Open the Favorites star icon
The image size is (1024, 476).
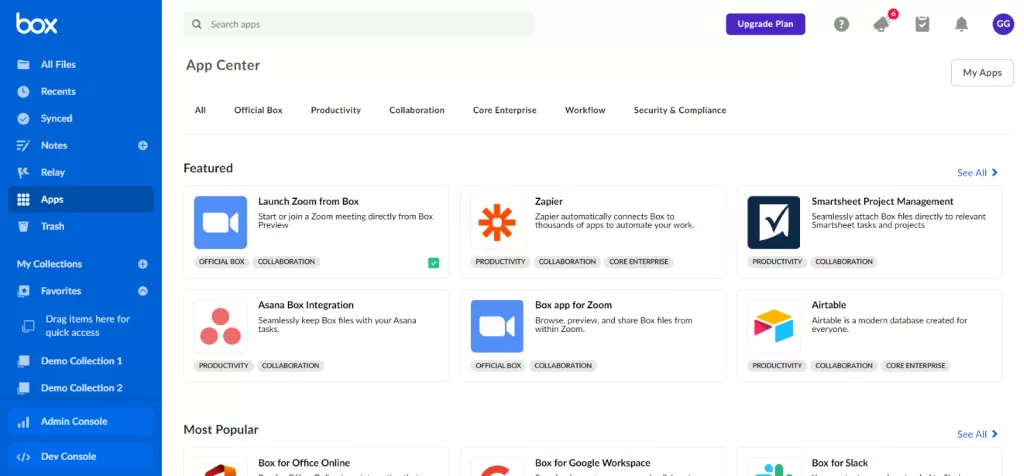coord(24,291)
